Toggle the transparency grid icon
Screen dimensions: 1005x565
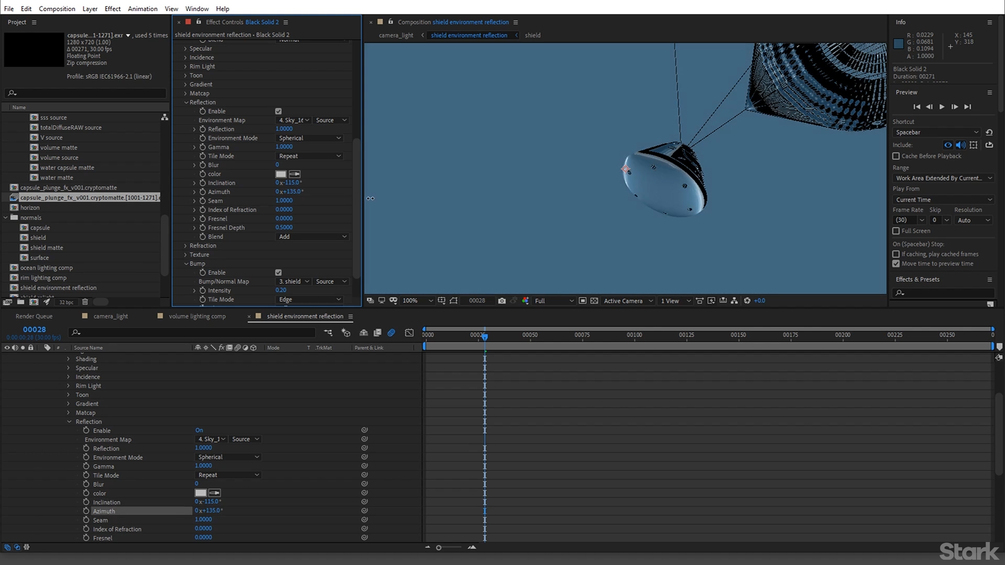click(594, 300)
